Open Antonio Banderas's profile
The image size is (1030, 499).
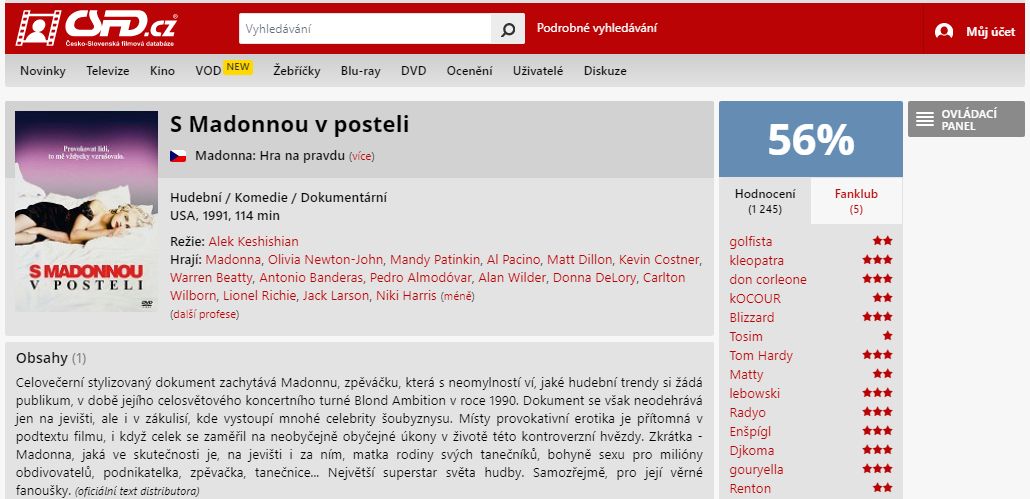311,278
